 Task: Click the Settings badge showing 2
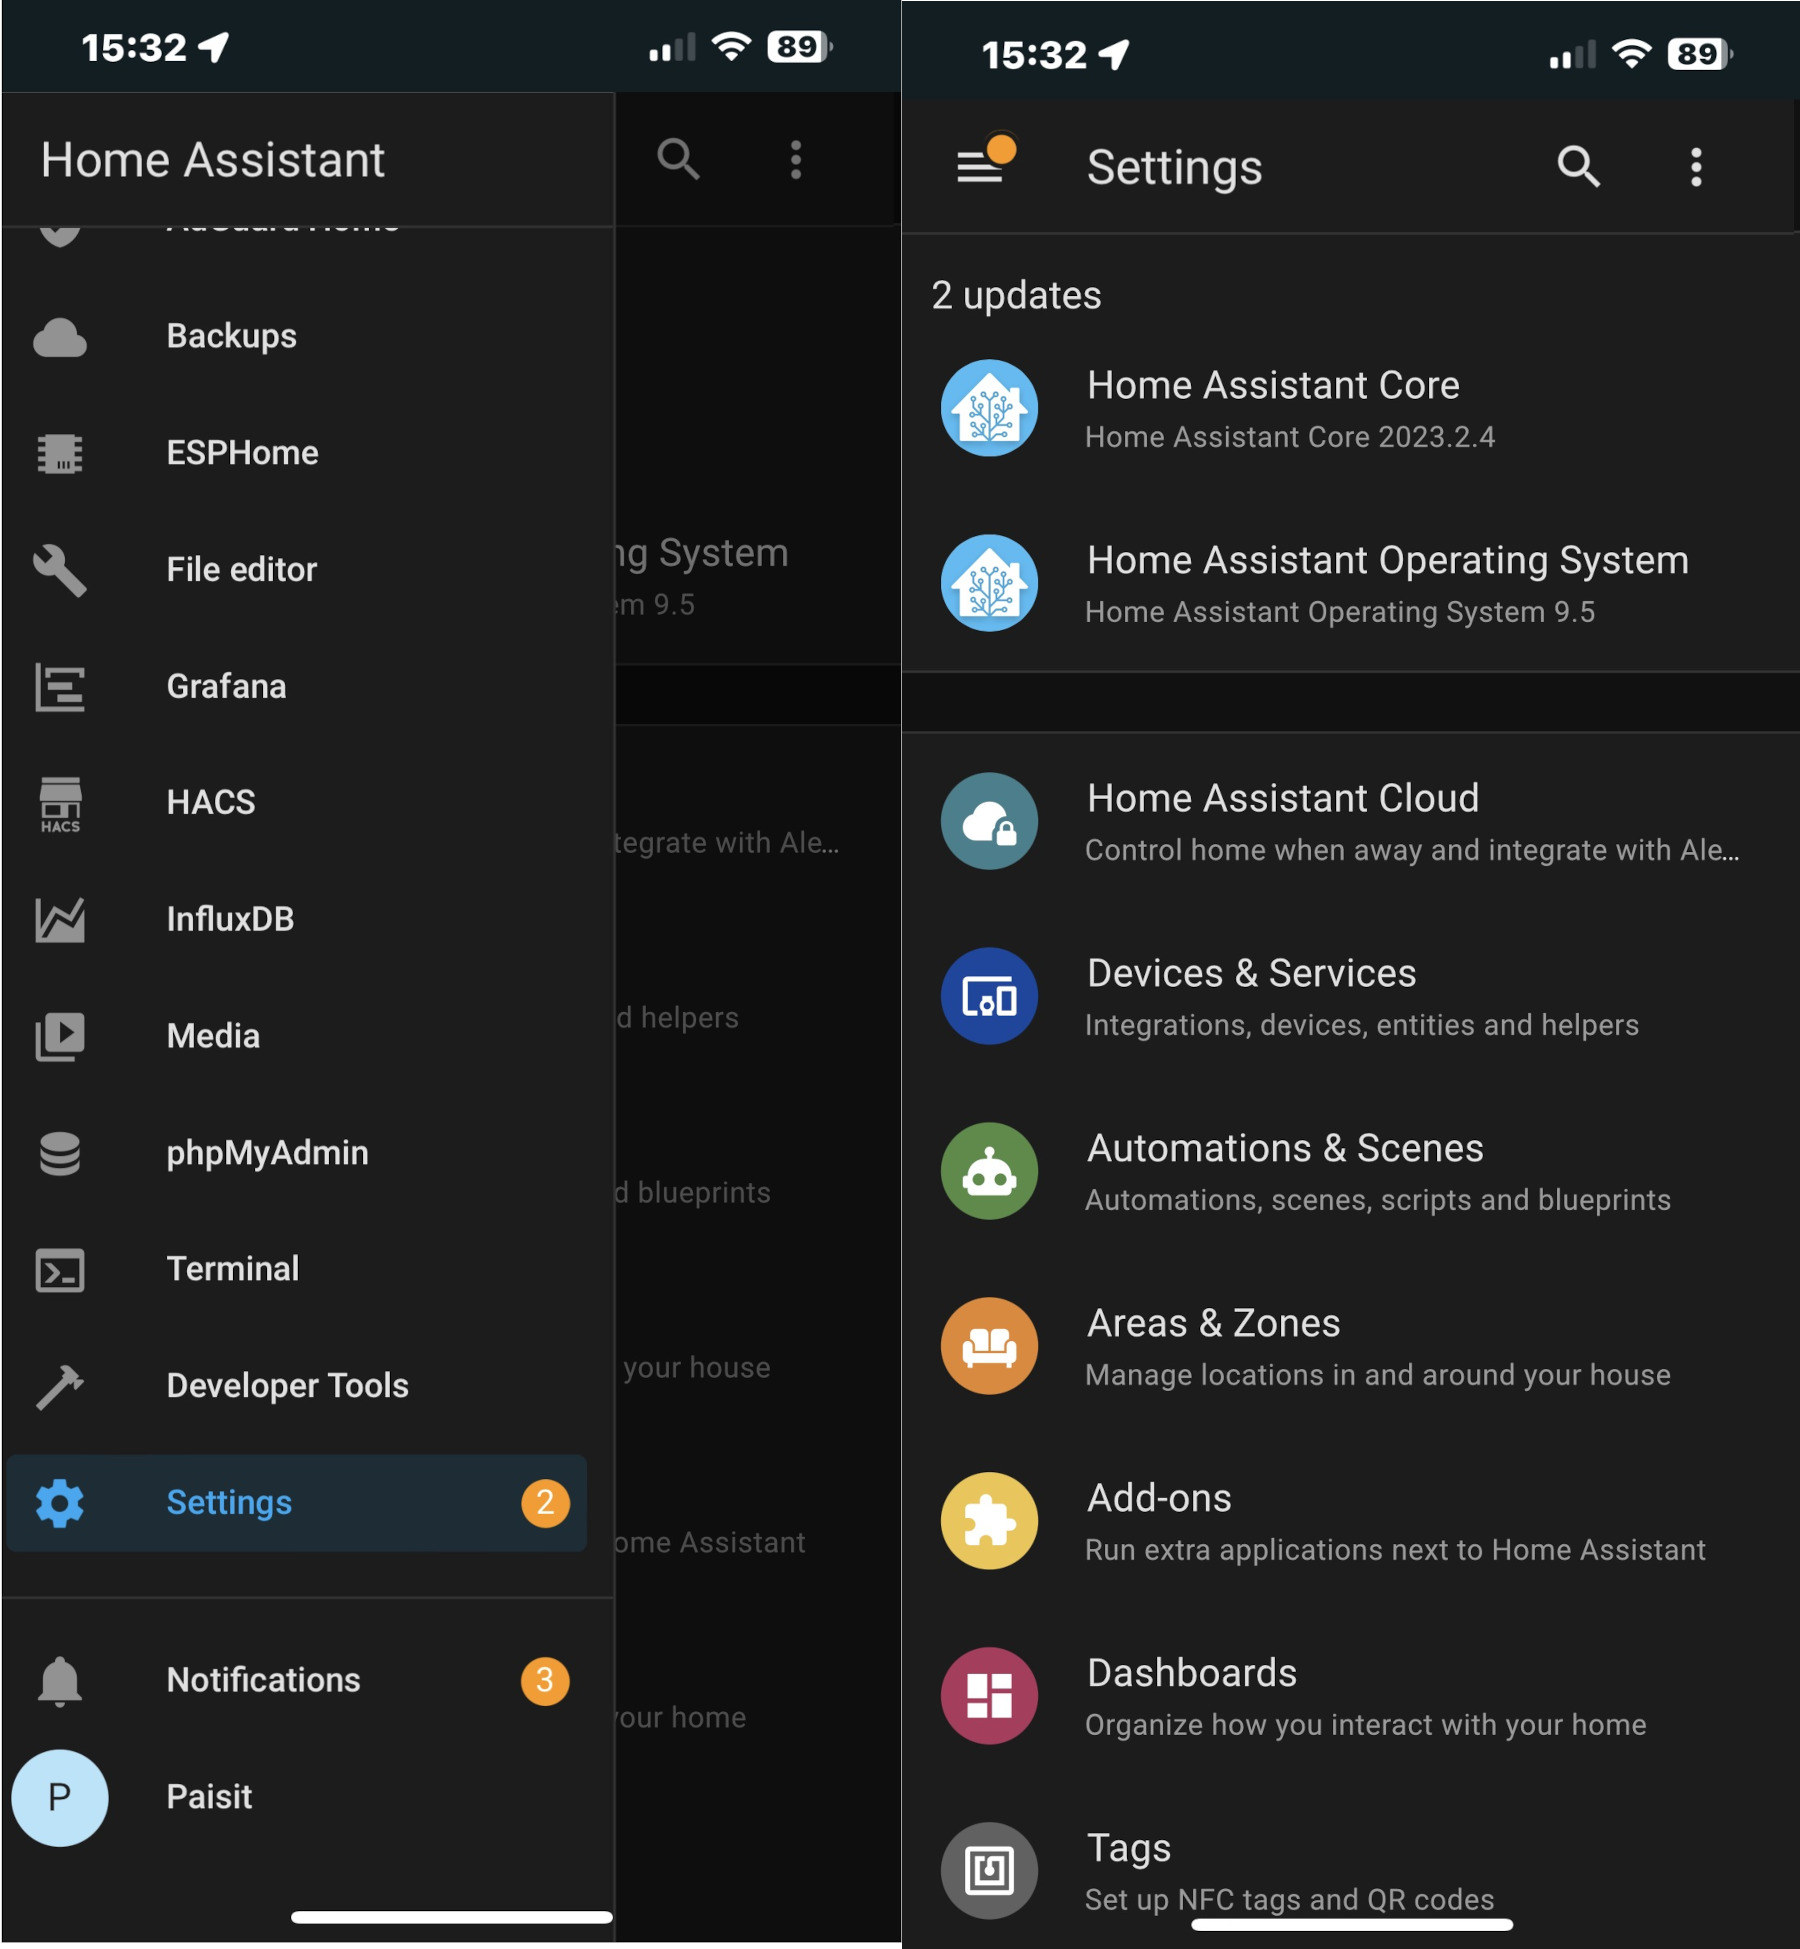[x=545, y=1503]
